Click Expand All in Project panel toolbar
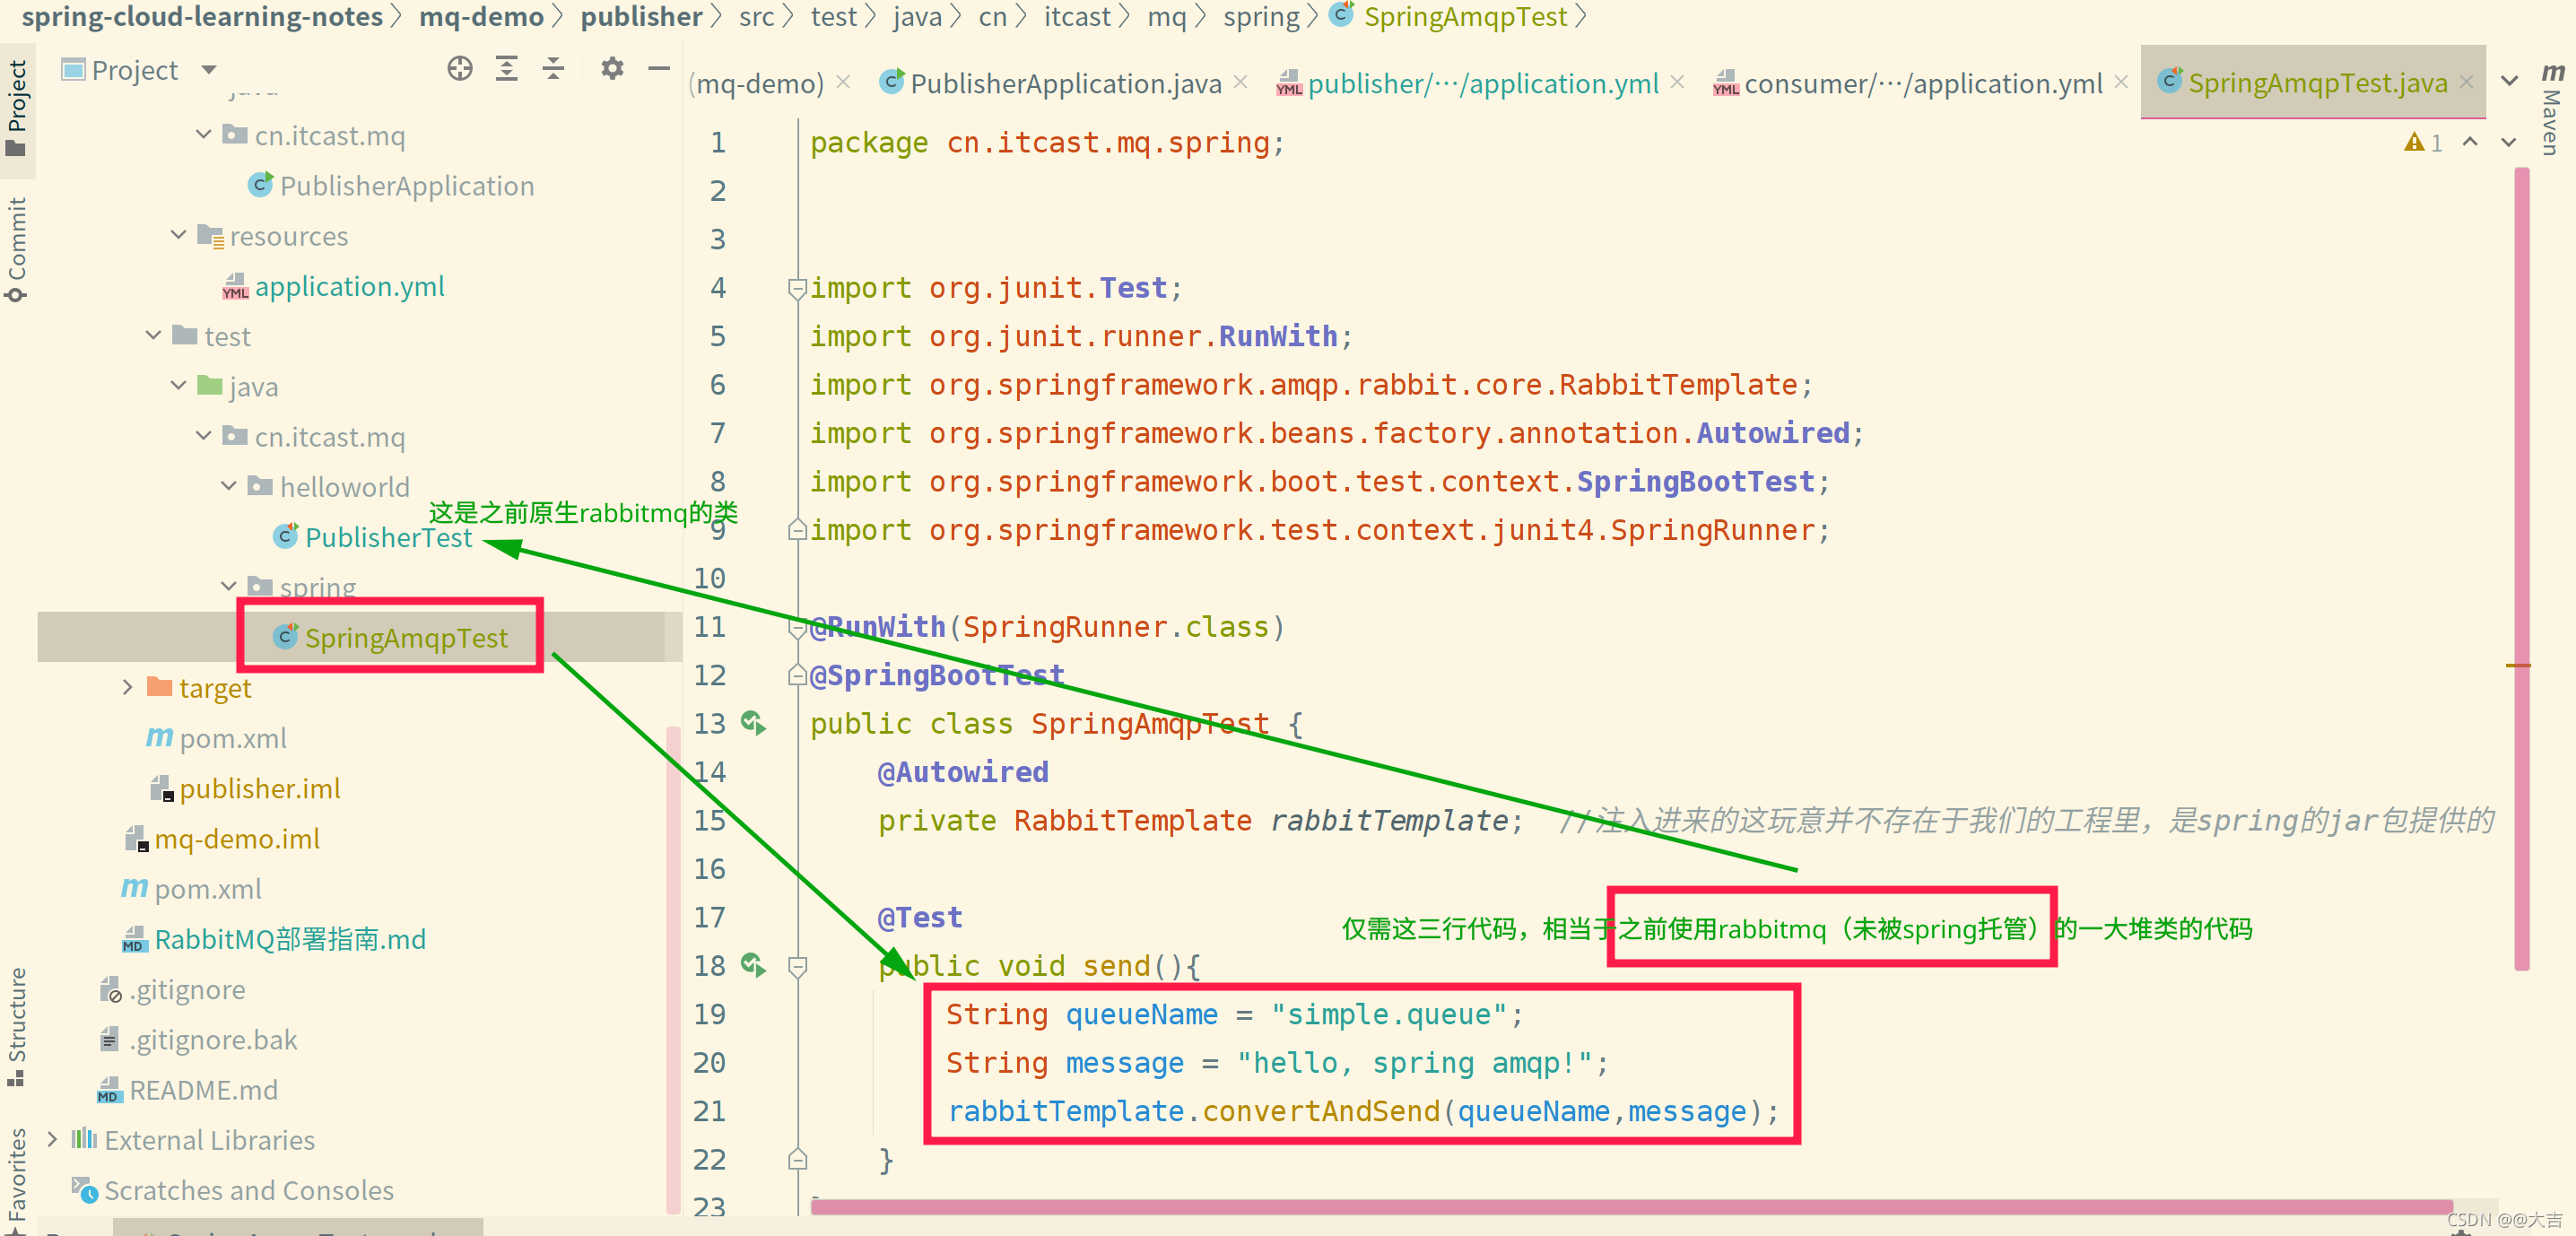 pos(507,69)
